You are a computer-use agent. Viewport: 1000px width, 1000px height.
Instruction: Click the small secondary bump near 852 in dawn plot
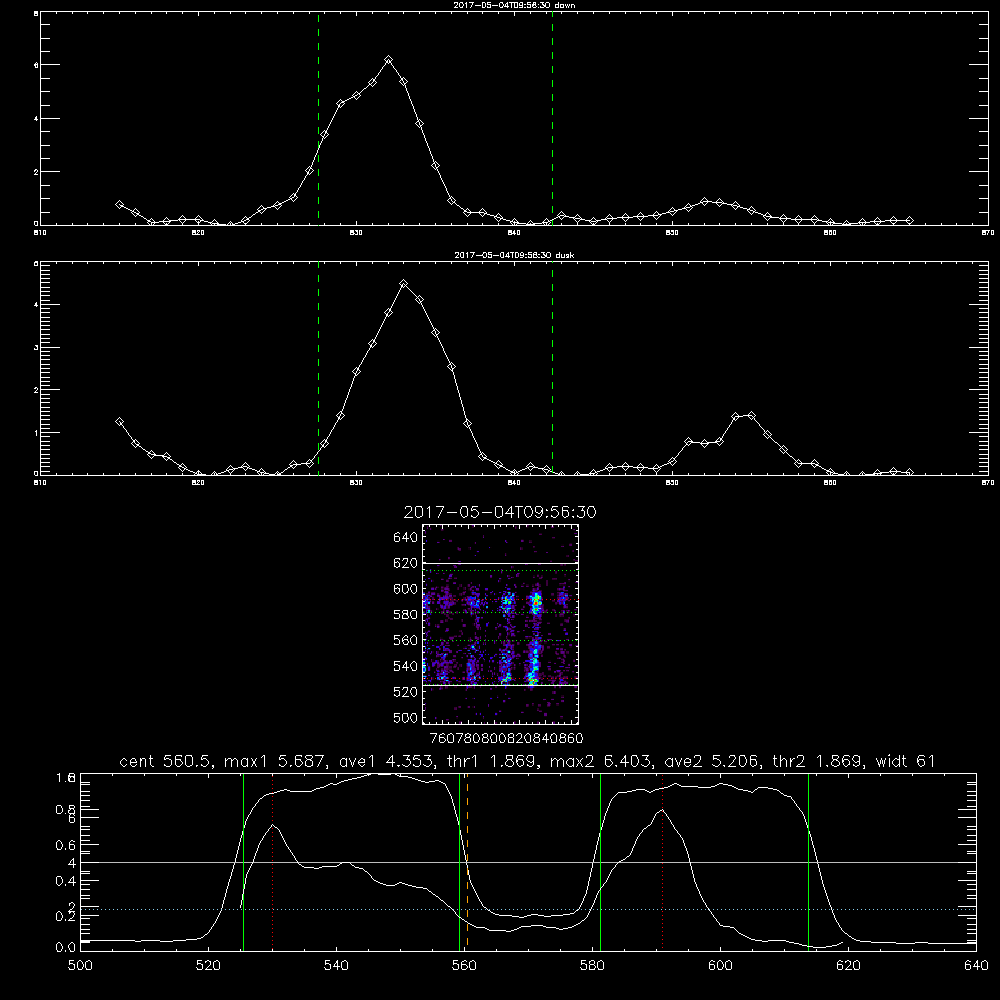(x=704, y=202)
